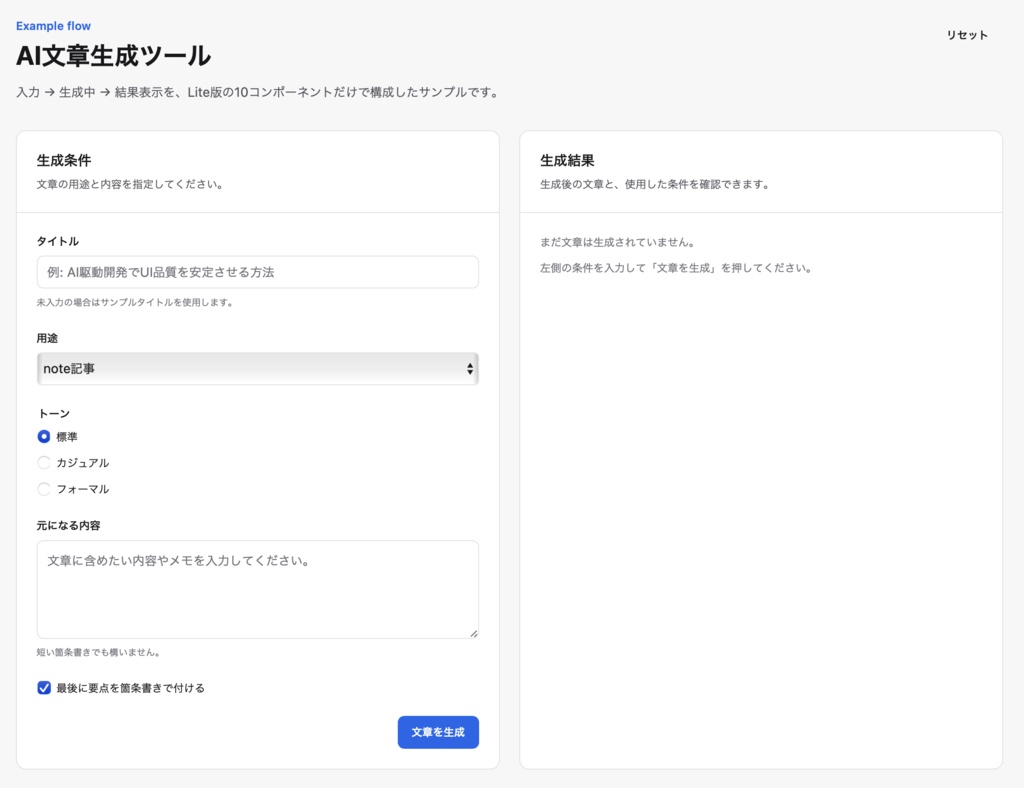Click the トーン group label
This screenshot has width=1024, height=788.
click(54, 414)
